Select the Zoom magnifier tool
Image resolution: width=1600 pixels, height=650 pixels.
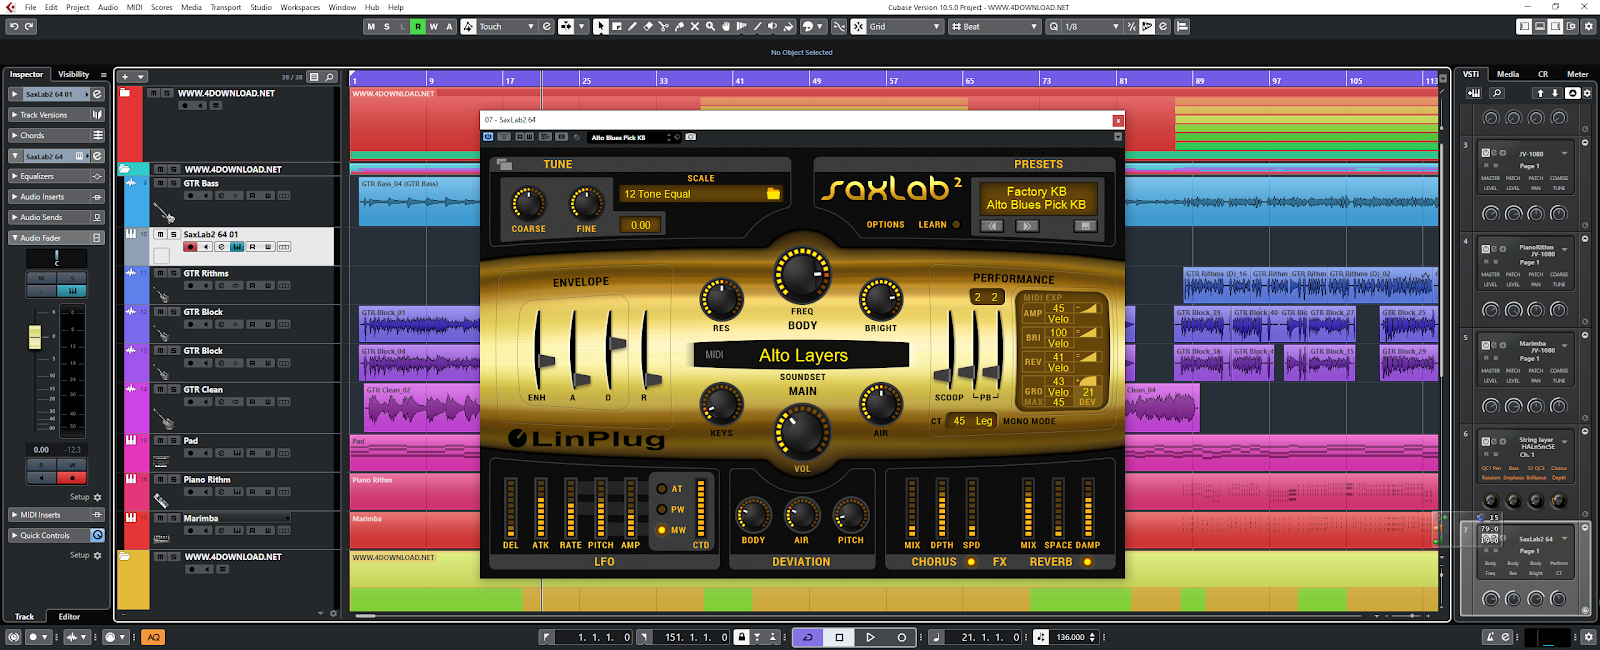tap(710, 26)
